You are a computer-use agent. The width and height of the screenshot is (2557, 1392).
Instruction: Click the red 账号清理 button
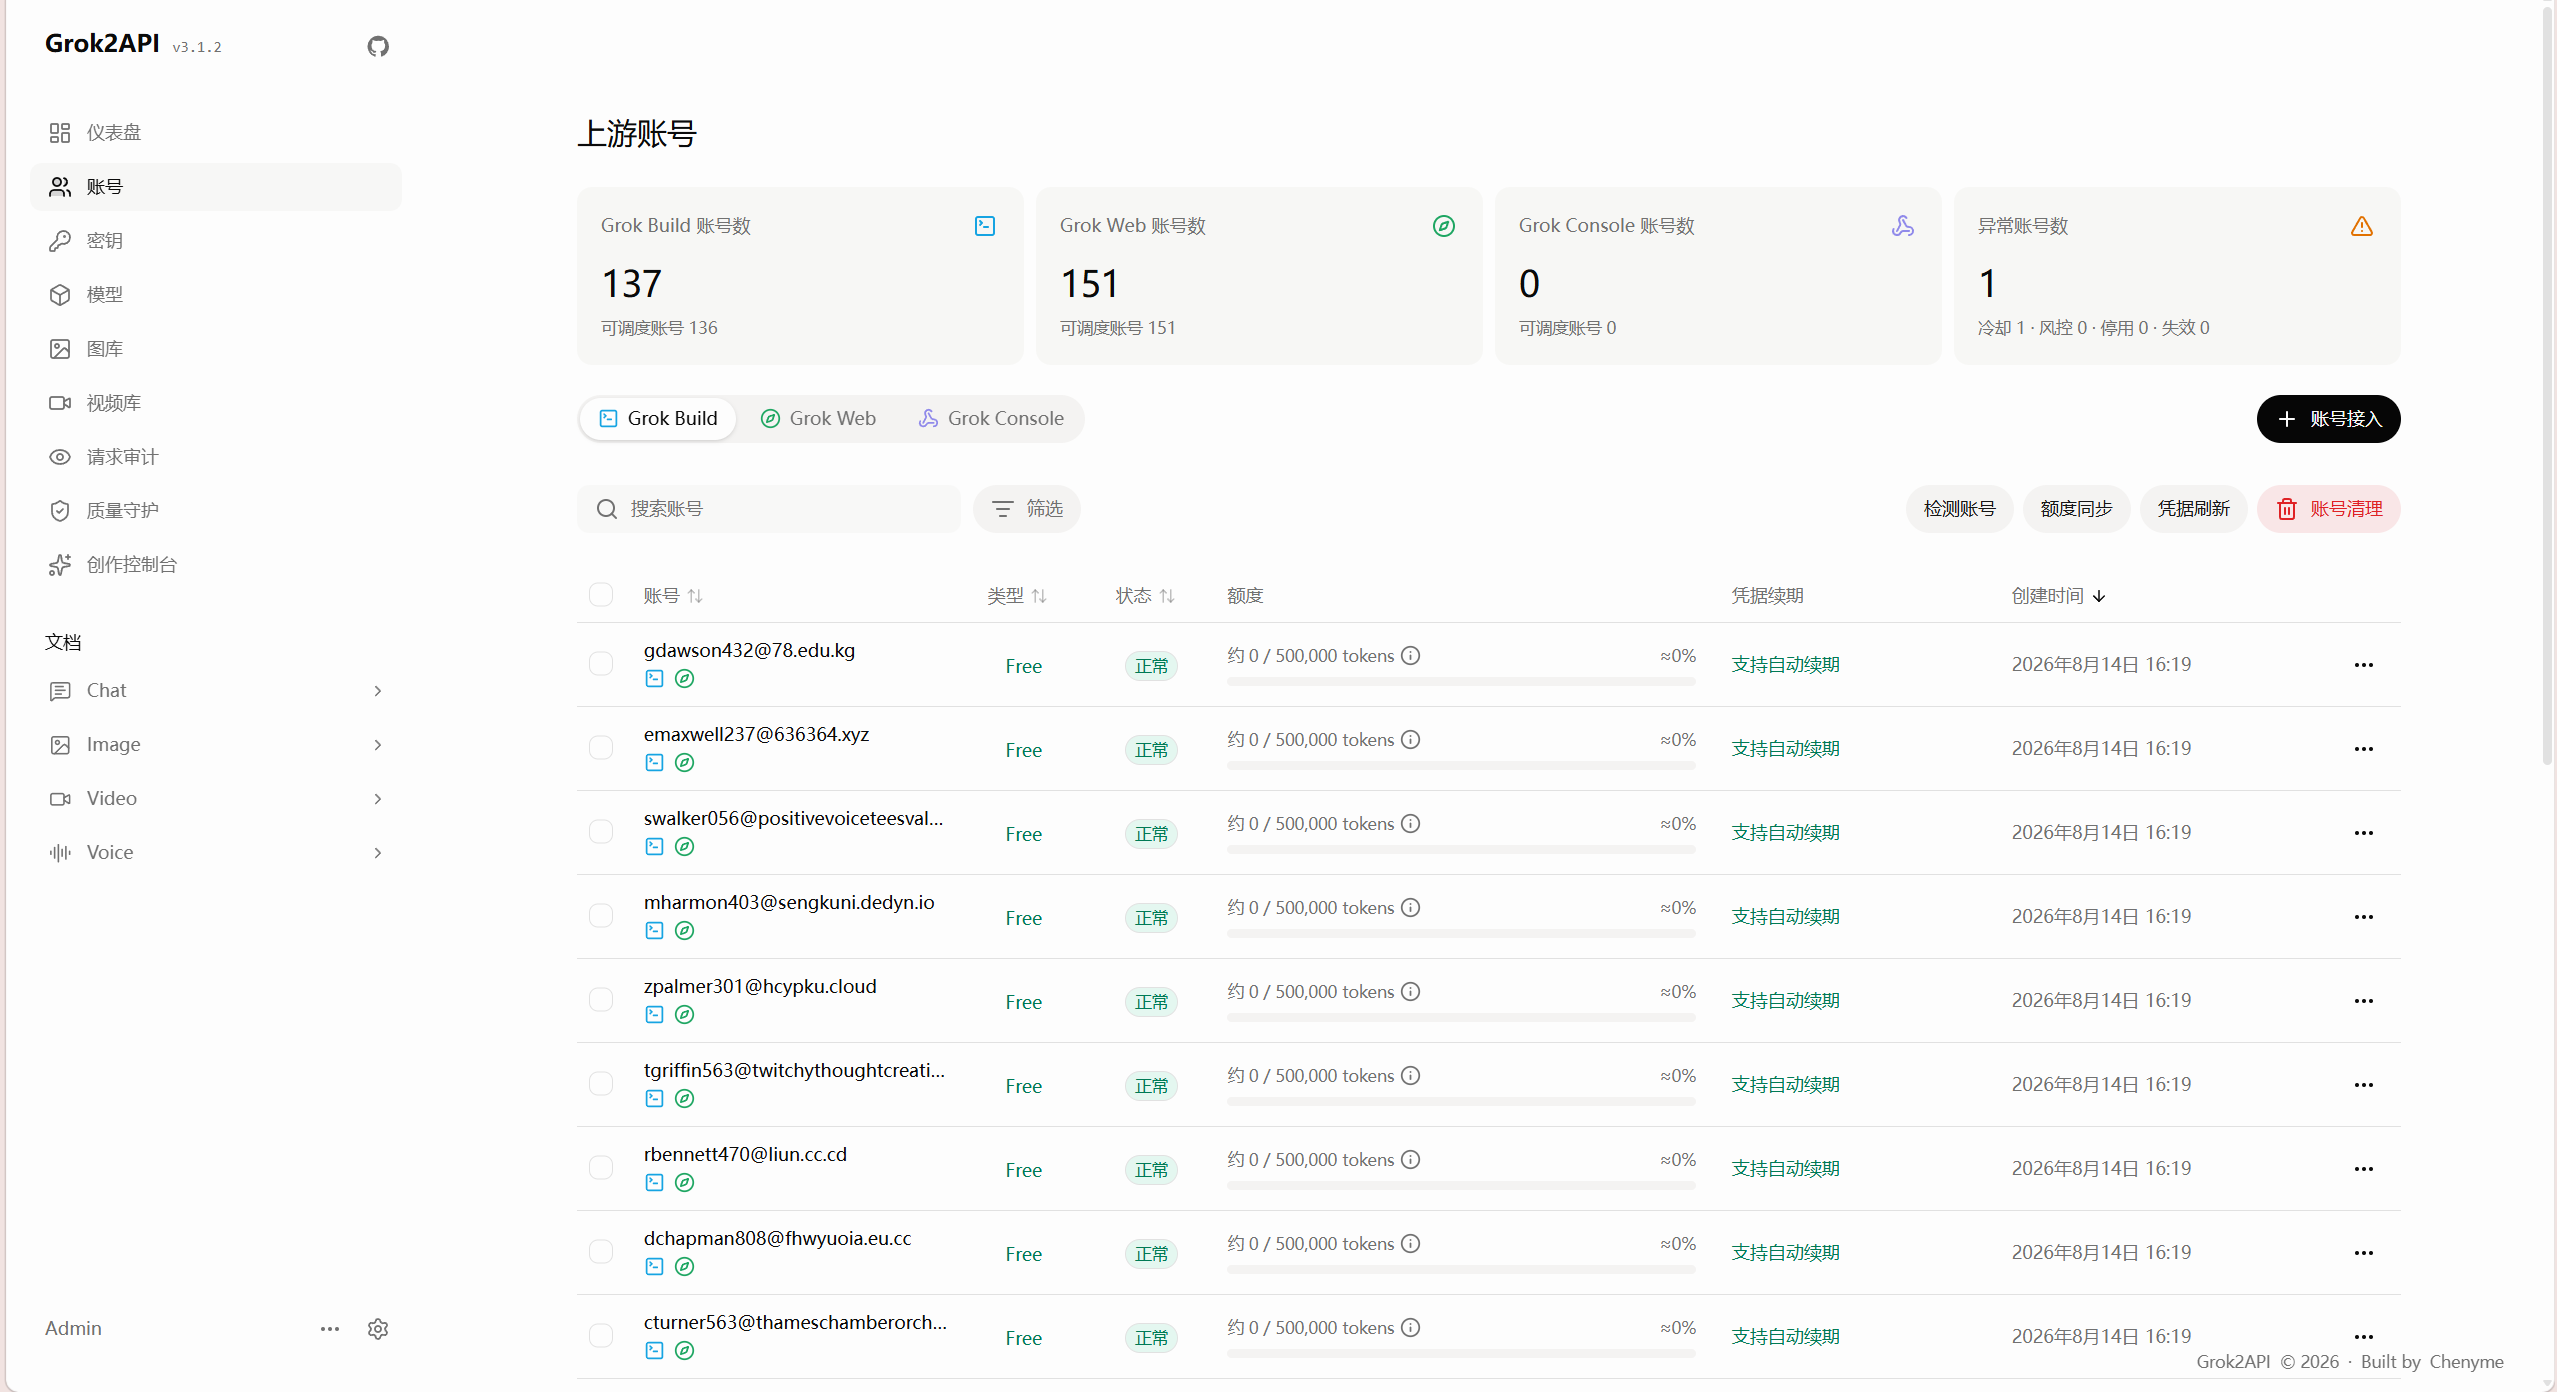[x=2328, y=509]
